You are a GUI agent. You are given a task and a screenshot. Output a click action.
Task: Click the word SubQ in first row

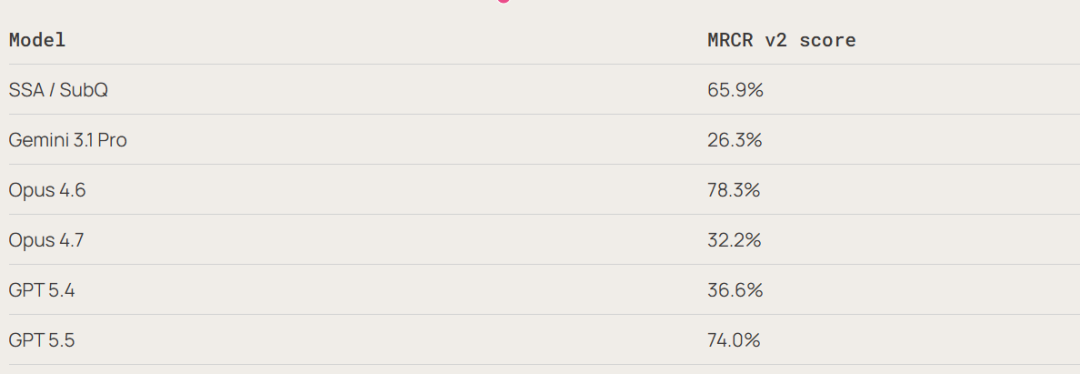click(84, 90)
